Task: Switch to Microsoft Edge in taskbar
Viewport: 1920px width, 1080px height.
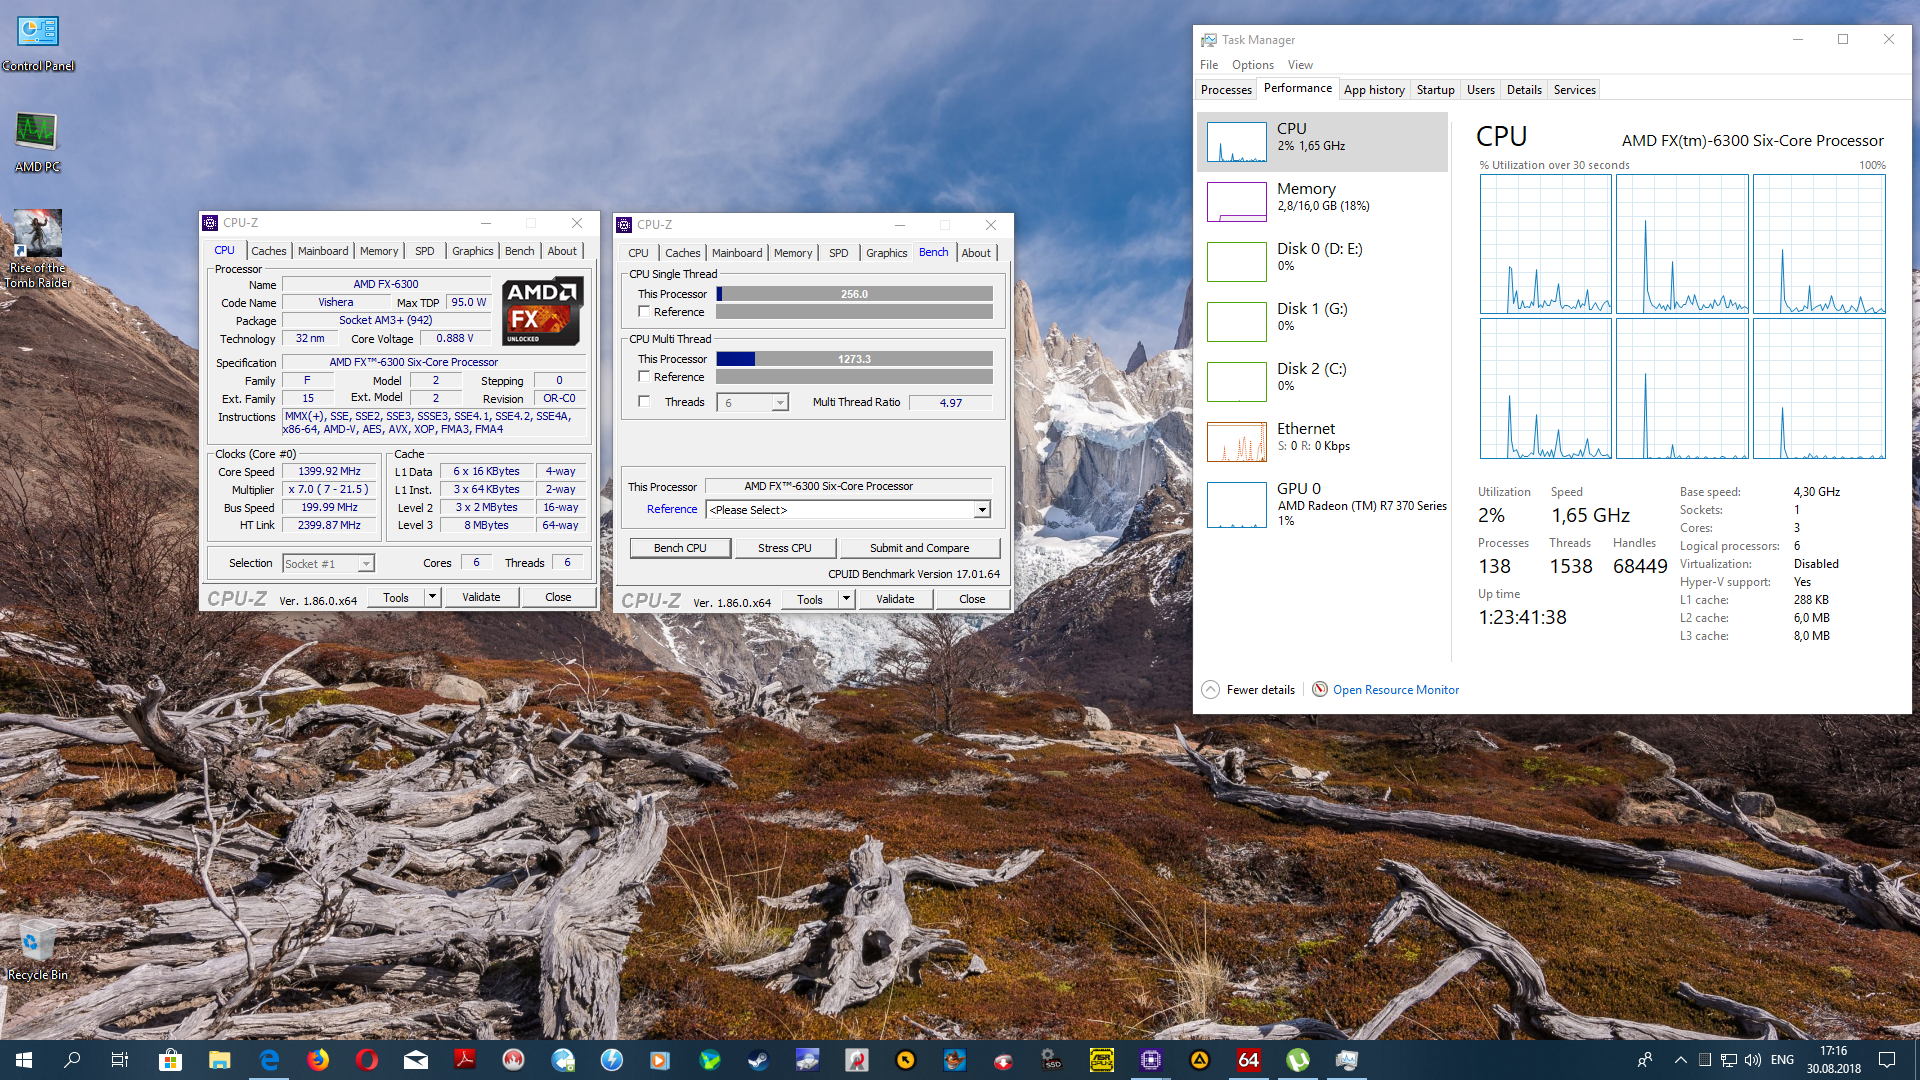Action: pos(269,1060)
